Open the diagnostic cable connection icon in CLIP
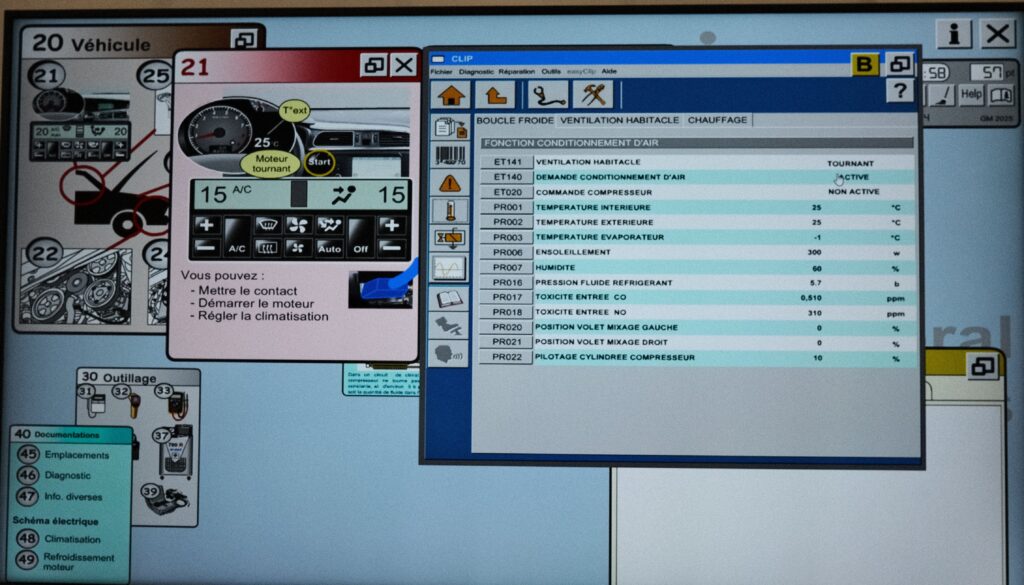1024x585 pixels. click(547, 95)
